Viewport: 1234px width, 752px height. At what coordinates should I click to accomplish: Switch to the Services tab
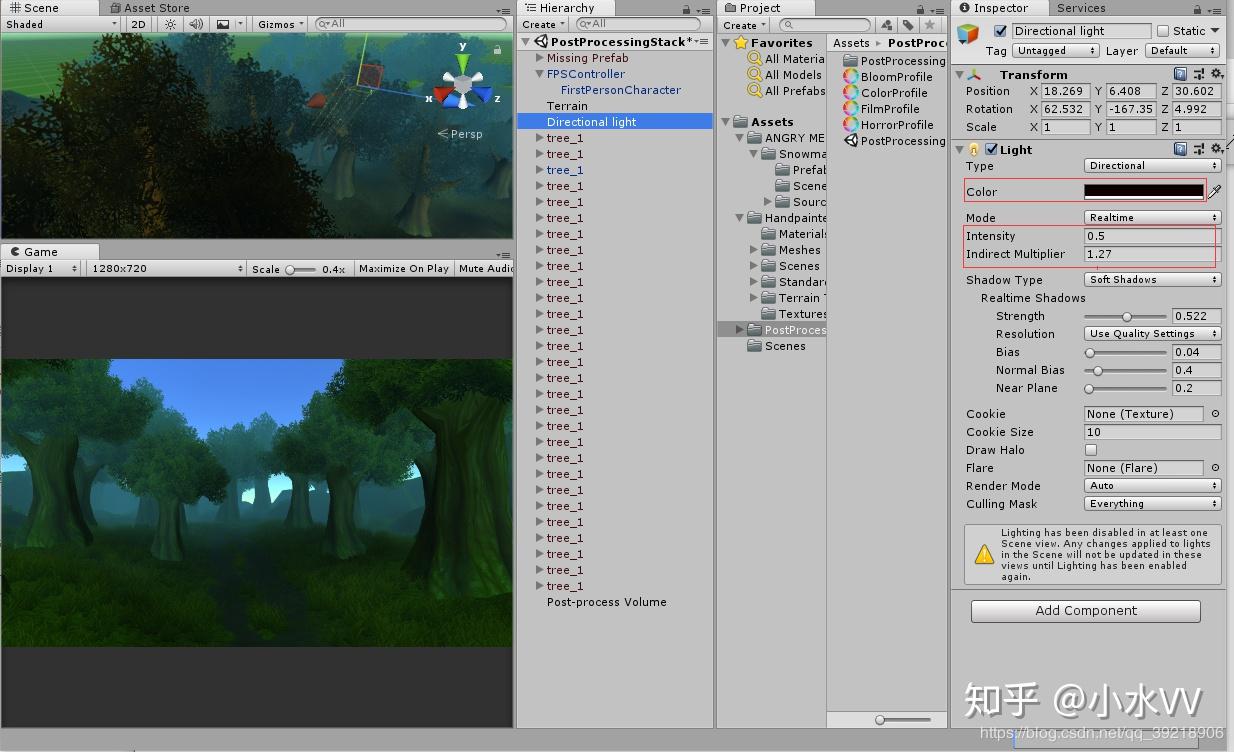pos(1080,8)
